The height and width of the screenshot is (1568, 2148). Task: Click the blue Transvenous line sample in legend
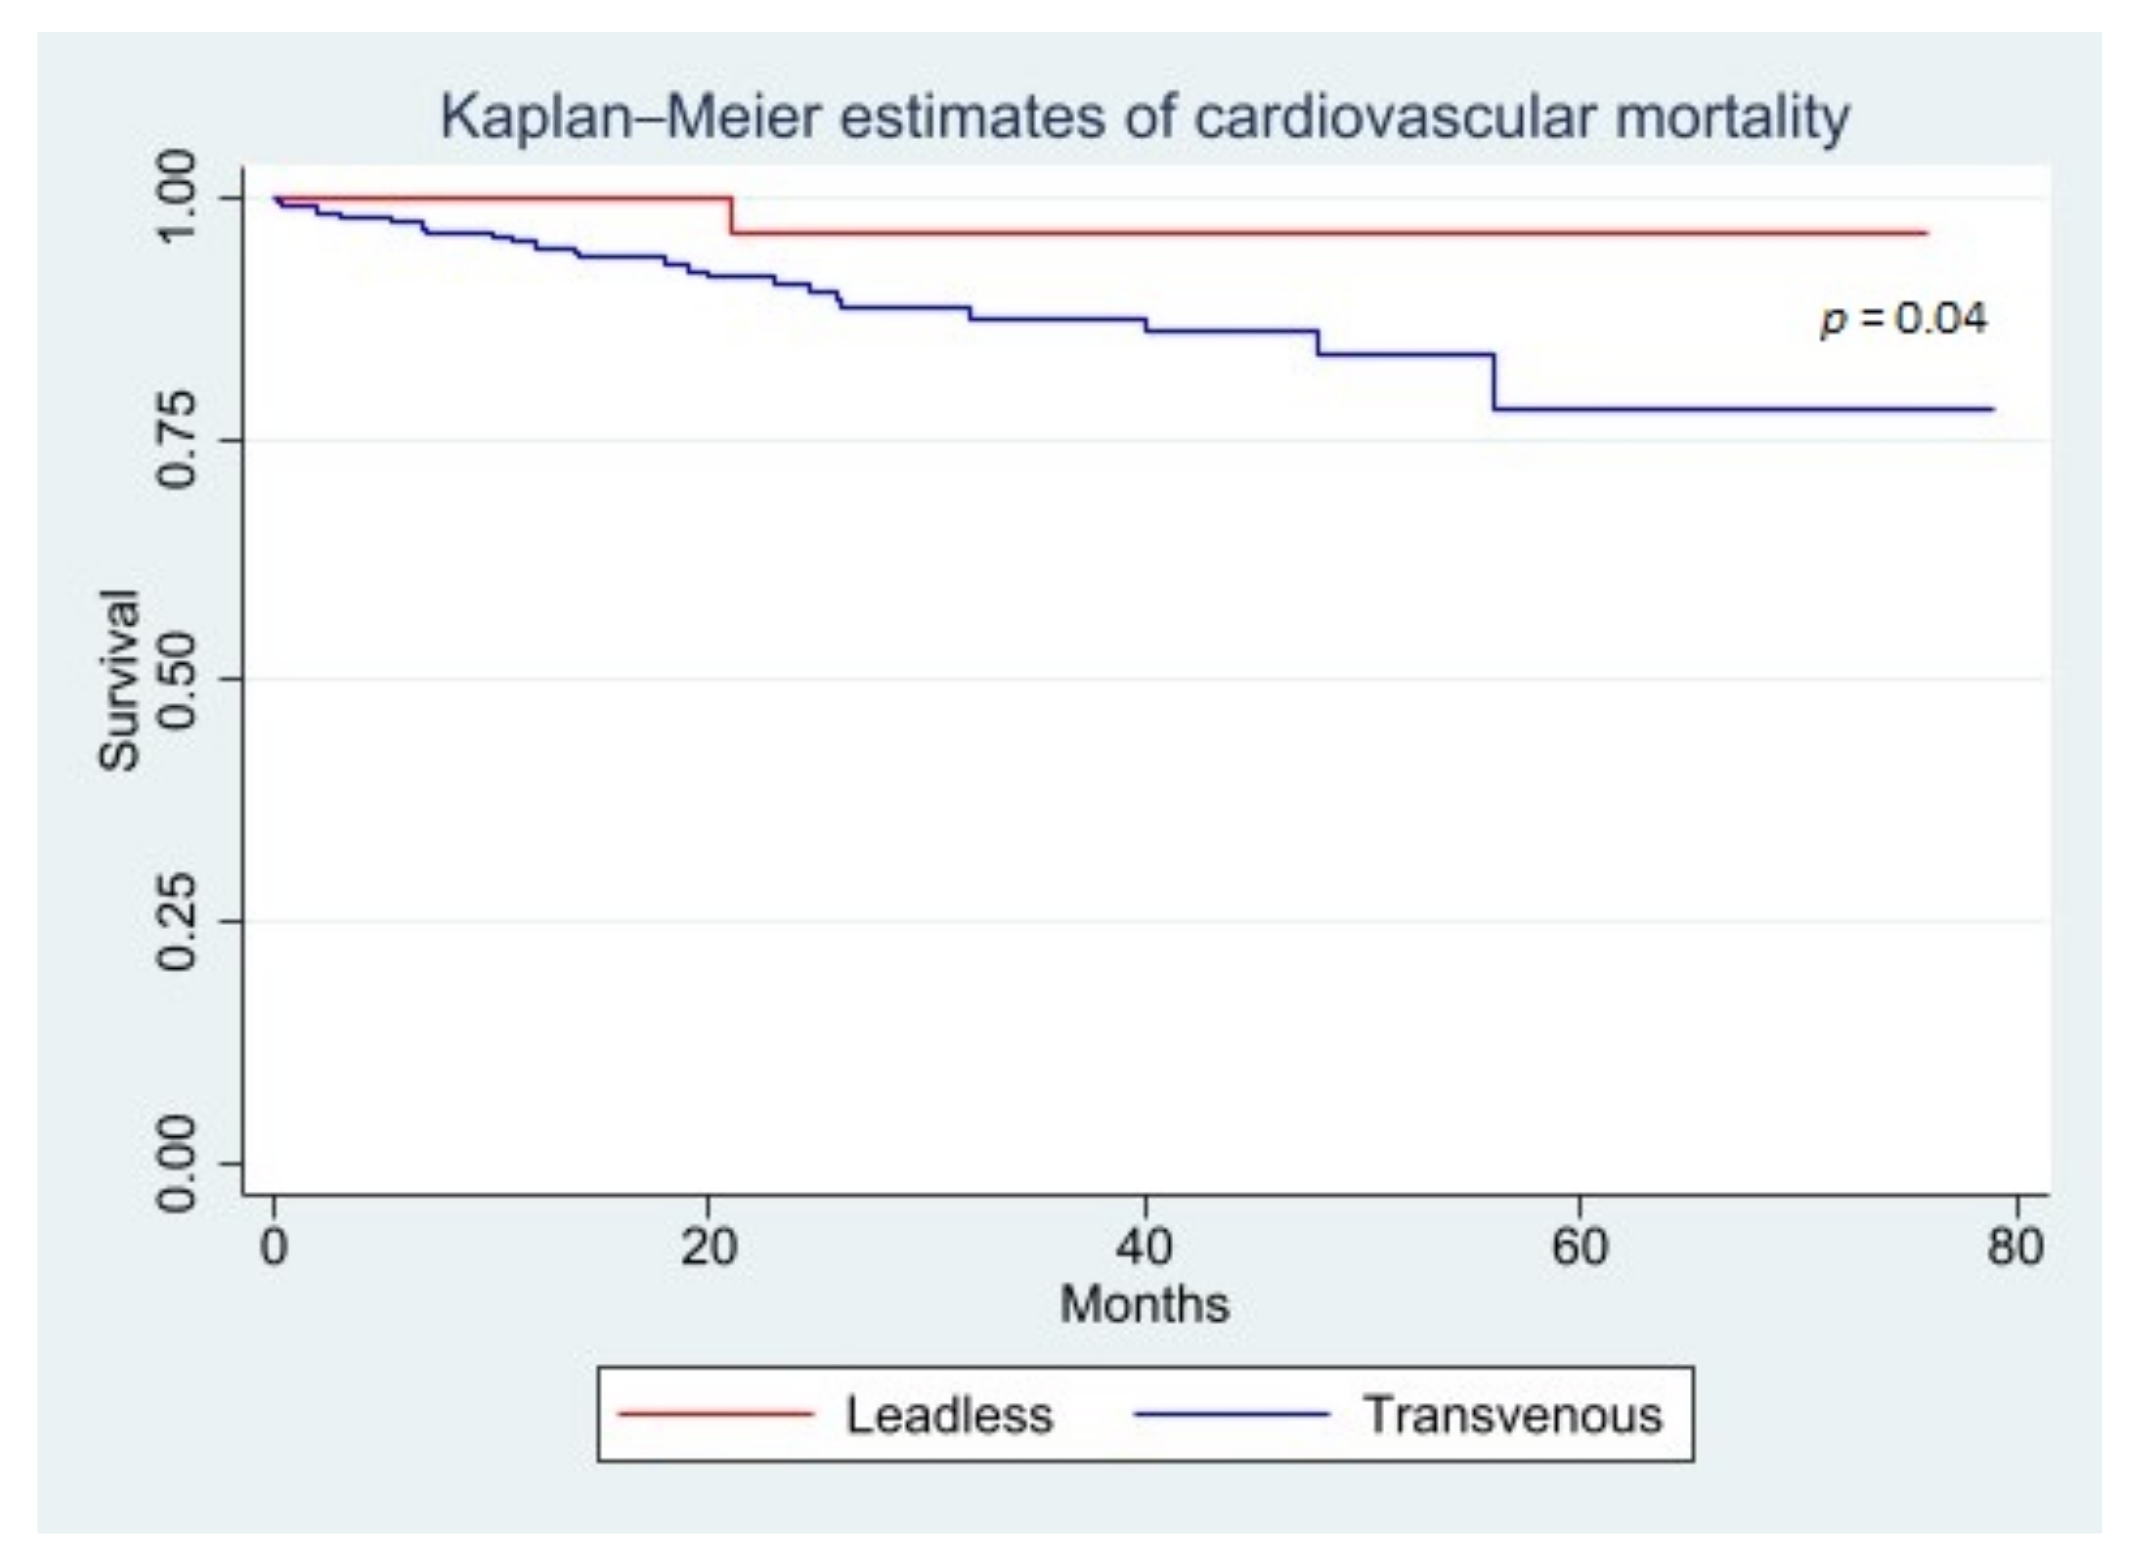[x=1231, y=1414]
